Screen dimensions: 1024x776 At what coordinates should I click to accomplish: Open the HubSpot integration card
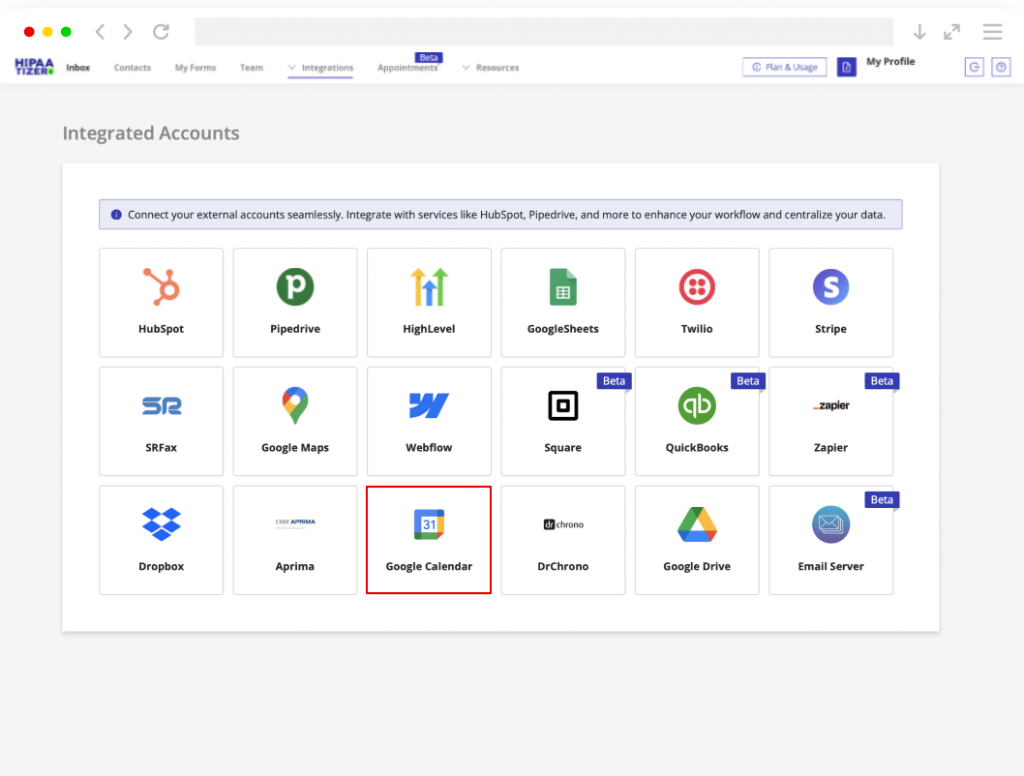[161, 302]
